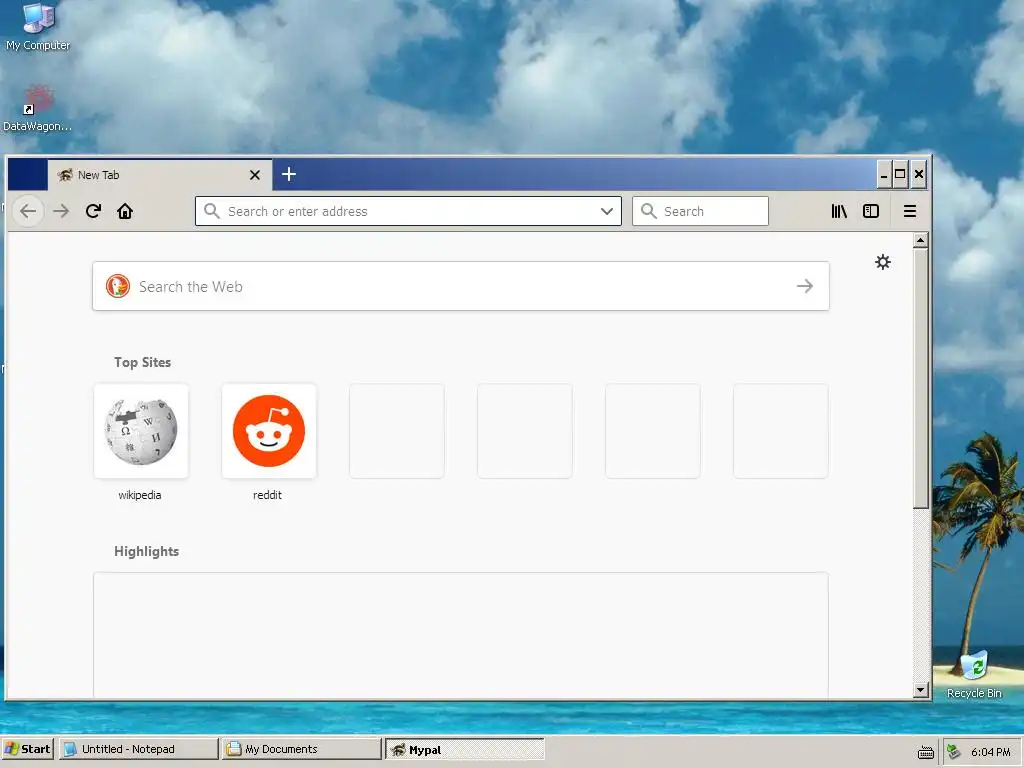Screen dimensions: 1024x768
Task: Minimize the Mypal browser window
Action: tap(884, 174)
